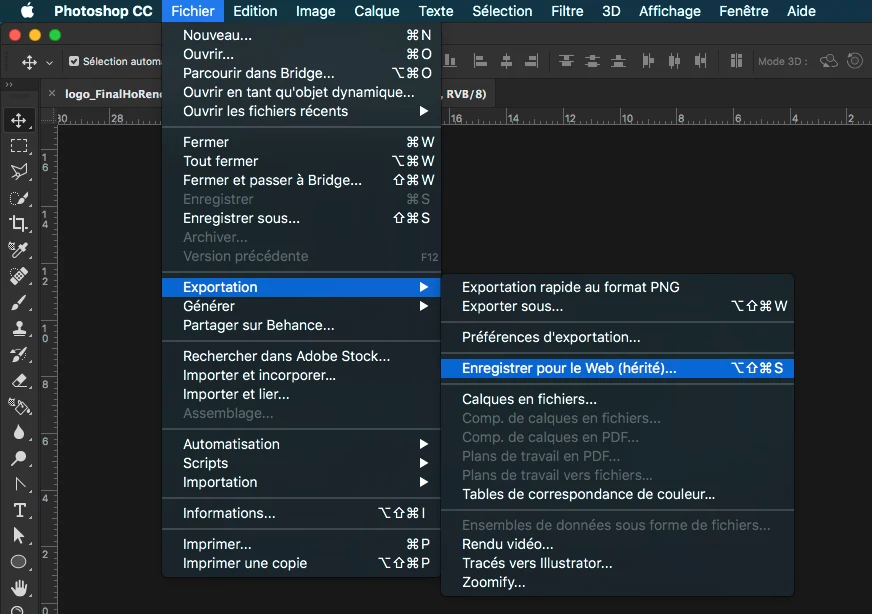The height and width of the screenshot is (614, 872).
Task: Click distribute vertical centers icon
Action: (x=592, y=61)
